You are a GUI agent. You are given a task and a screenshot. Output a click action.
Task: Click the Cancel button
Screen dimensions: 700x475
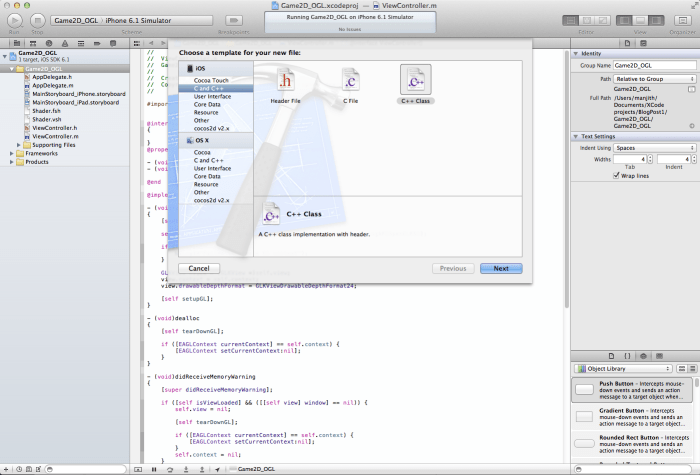click(199, 268)
